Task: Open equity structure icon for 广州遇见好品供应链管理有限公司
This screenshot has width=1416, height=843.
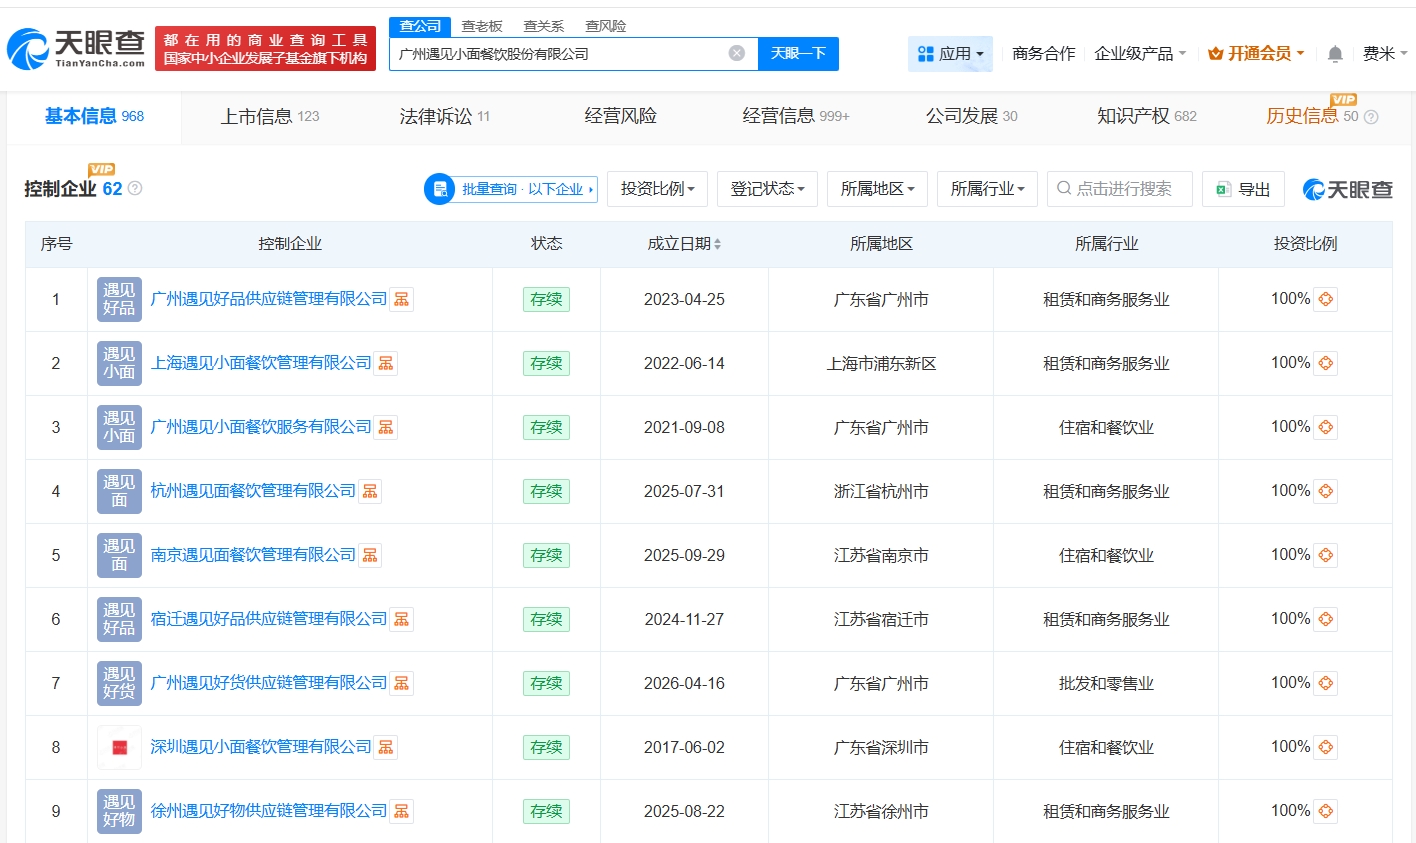Action: click(402, 299)
